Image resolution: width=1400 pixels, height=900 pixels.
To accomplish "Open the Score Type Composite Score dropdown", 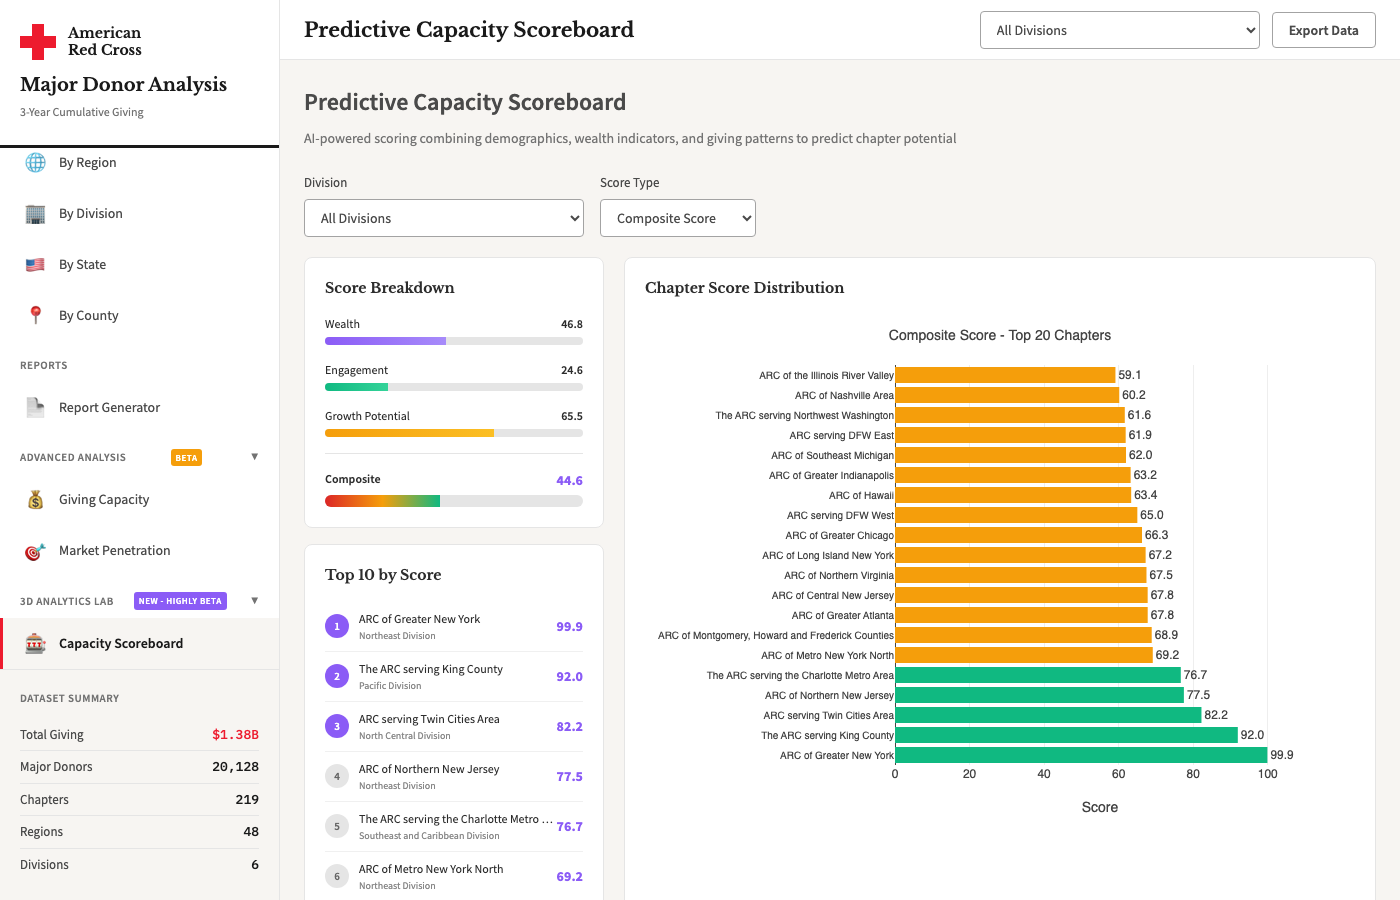I will 678,218.
